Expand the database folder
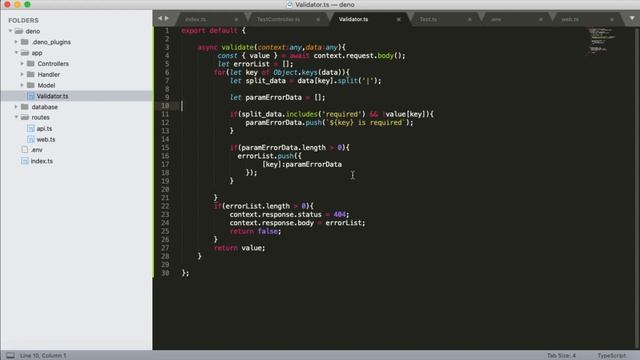The image size is (640, 360). coord(16,107)
